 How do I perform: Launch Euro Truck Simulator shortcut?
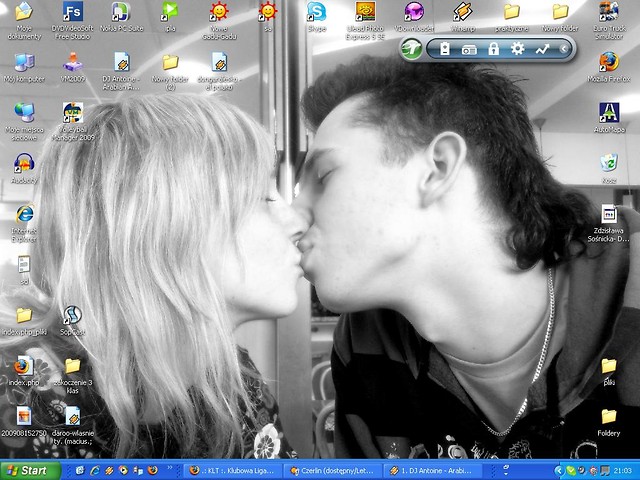(609, 20)
